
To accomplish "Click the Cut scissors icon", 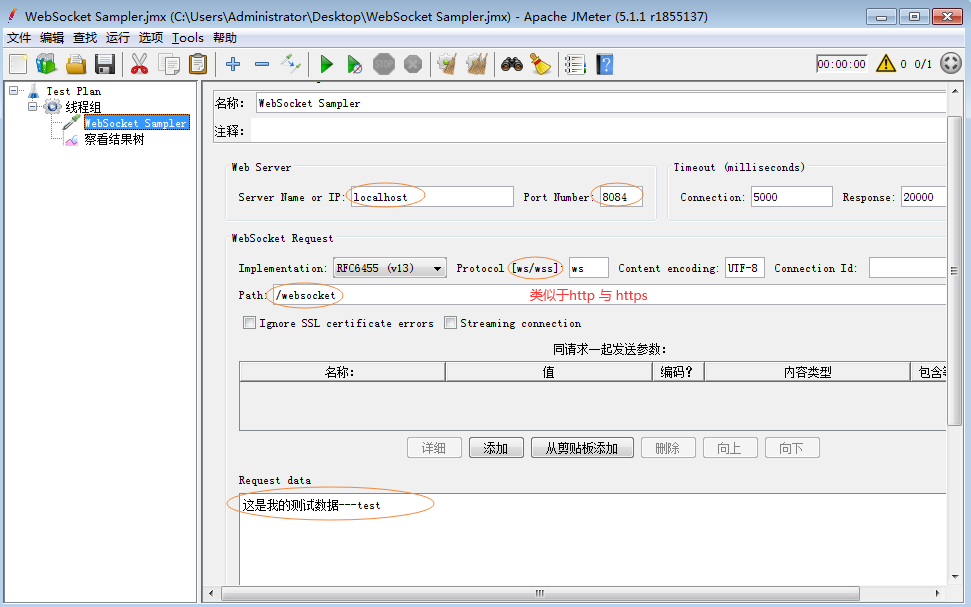I will (139, 64).
